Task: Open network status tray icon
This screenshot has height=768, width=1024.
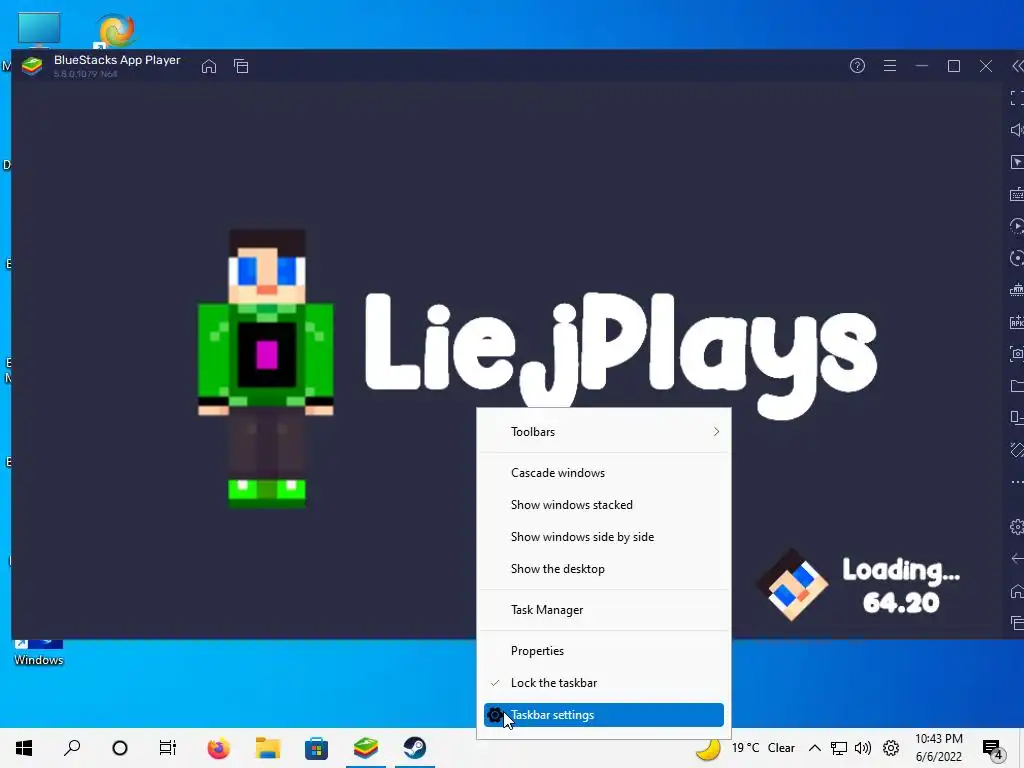Action: 839,748
